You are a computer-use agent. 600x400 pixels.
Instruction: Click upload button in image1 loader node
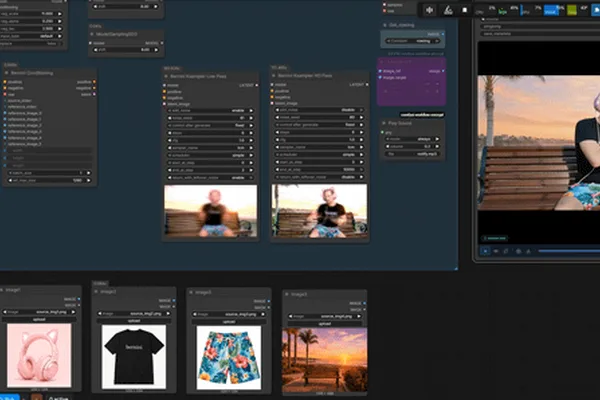point(39,319)
